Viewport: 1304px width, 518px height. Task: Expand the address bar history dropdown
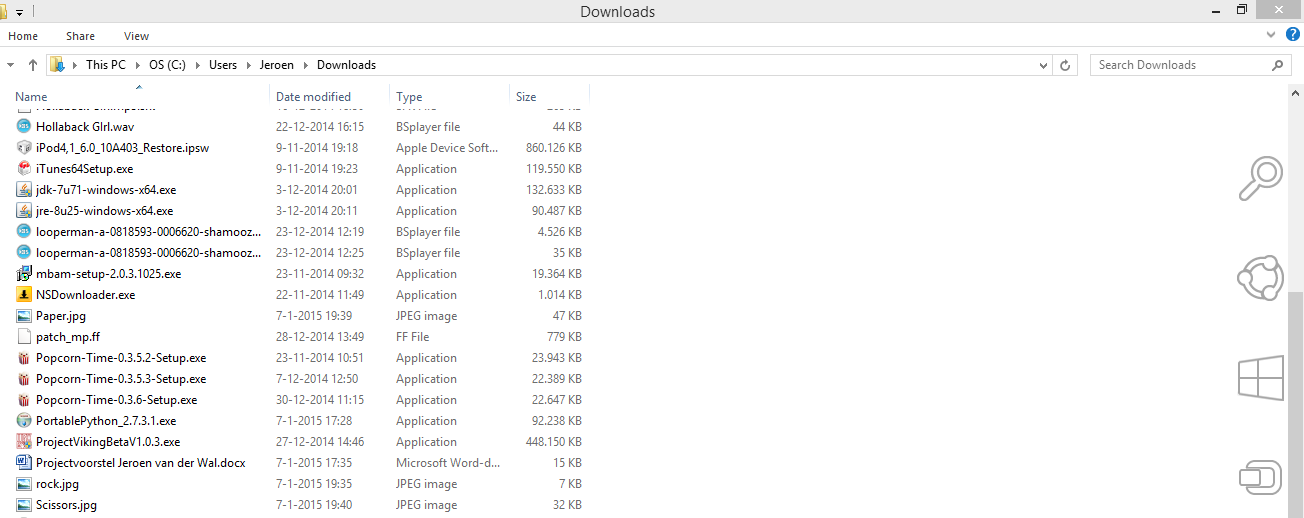coord(1044,65)
